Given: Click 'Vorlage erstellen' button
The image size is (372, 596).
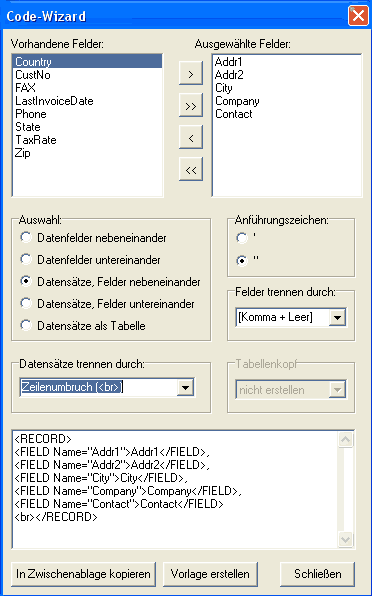Looking at the screenshot, I should tap(210, 574).
